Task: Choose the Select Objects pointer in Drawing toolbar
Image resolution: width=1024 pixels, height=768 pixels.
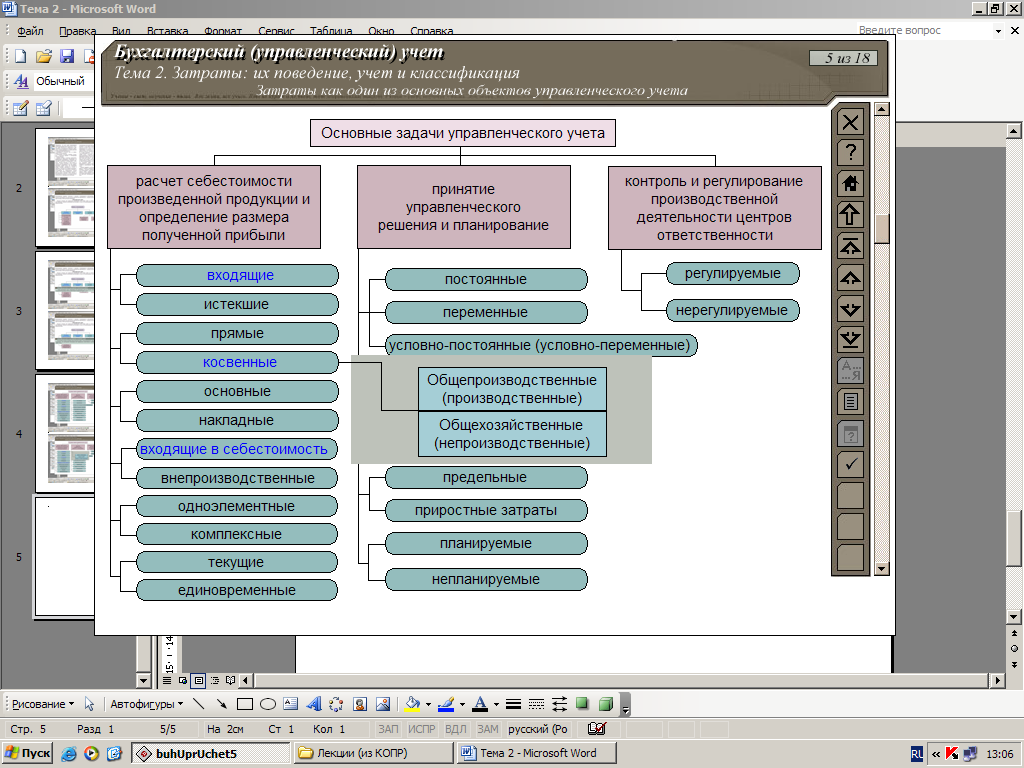Action: 89,704
